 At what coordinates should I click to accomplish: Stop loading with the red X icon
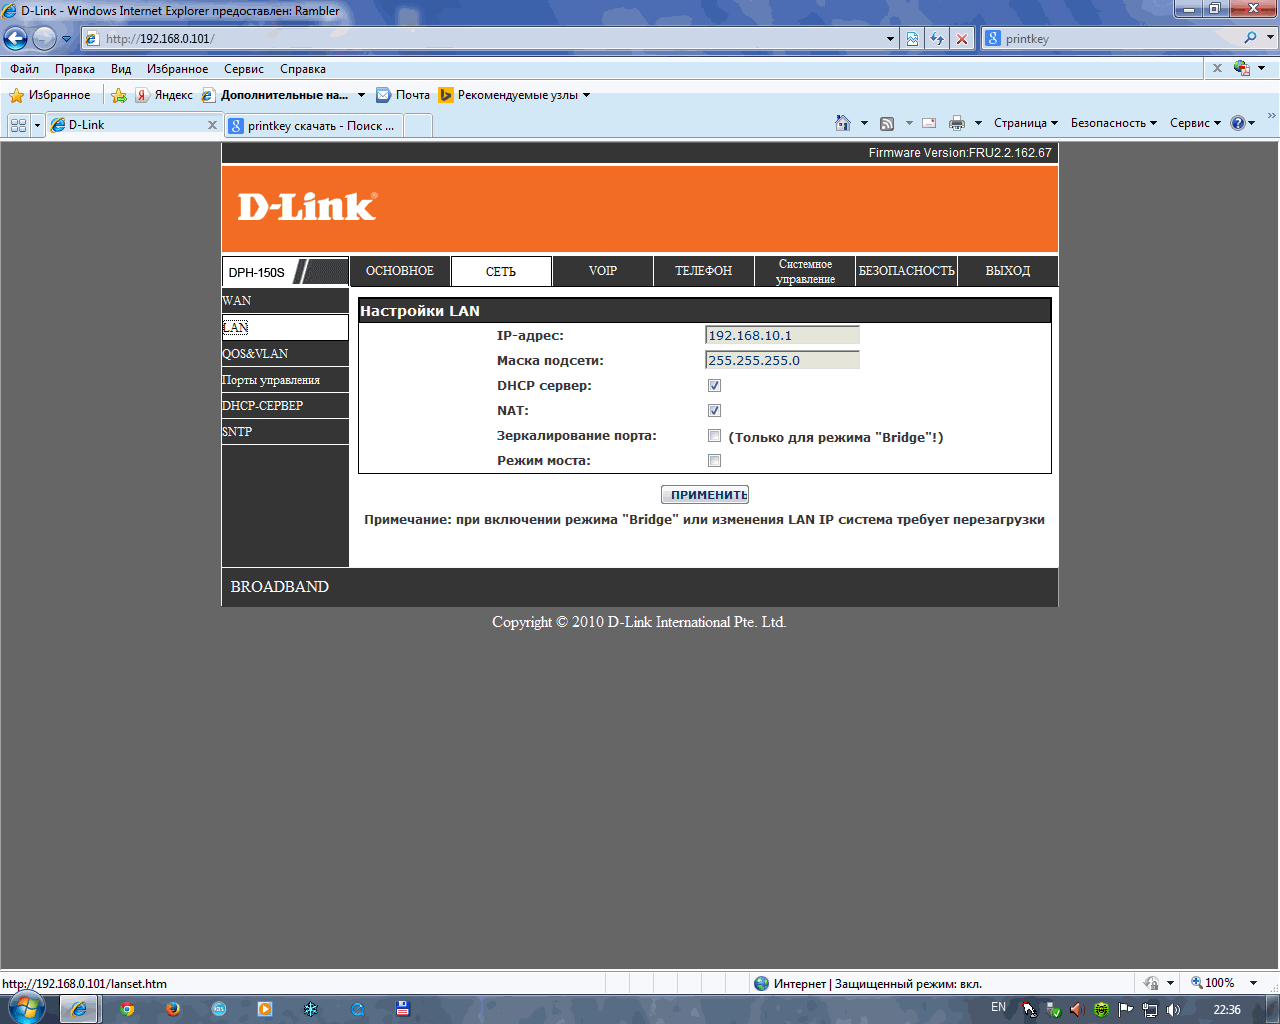[962, 39]
